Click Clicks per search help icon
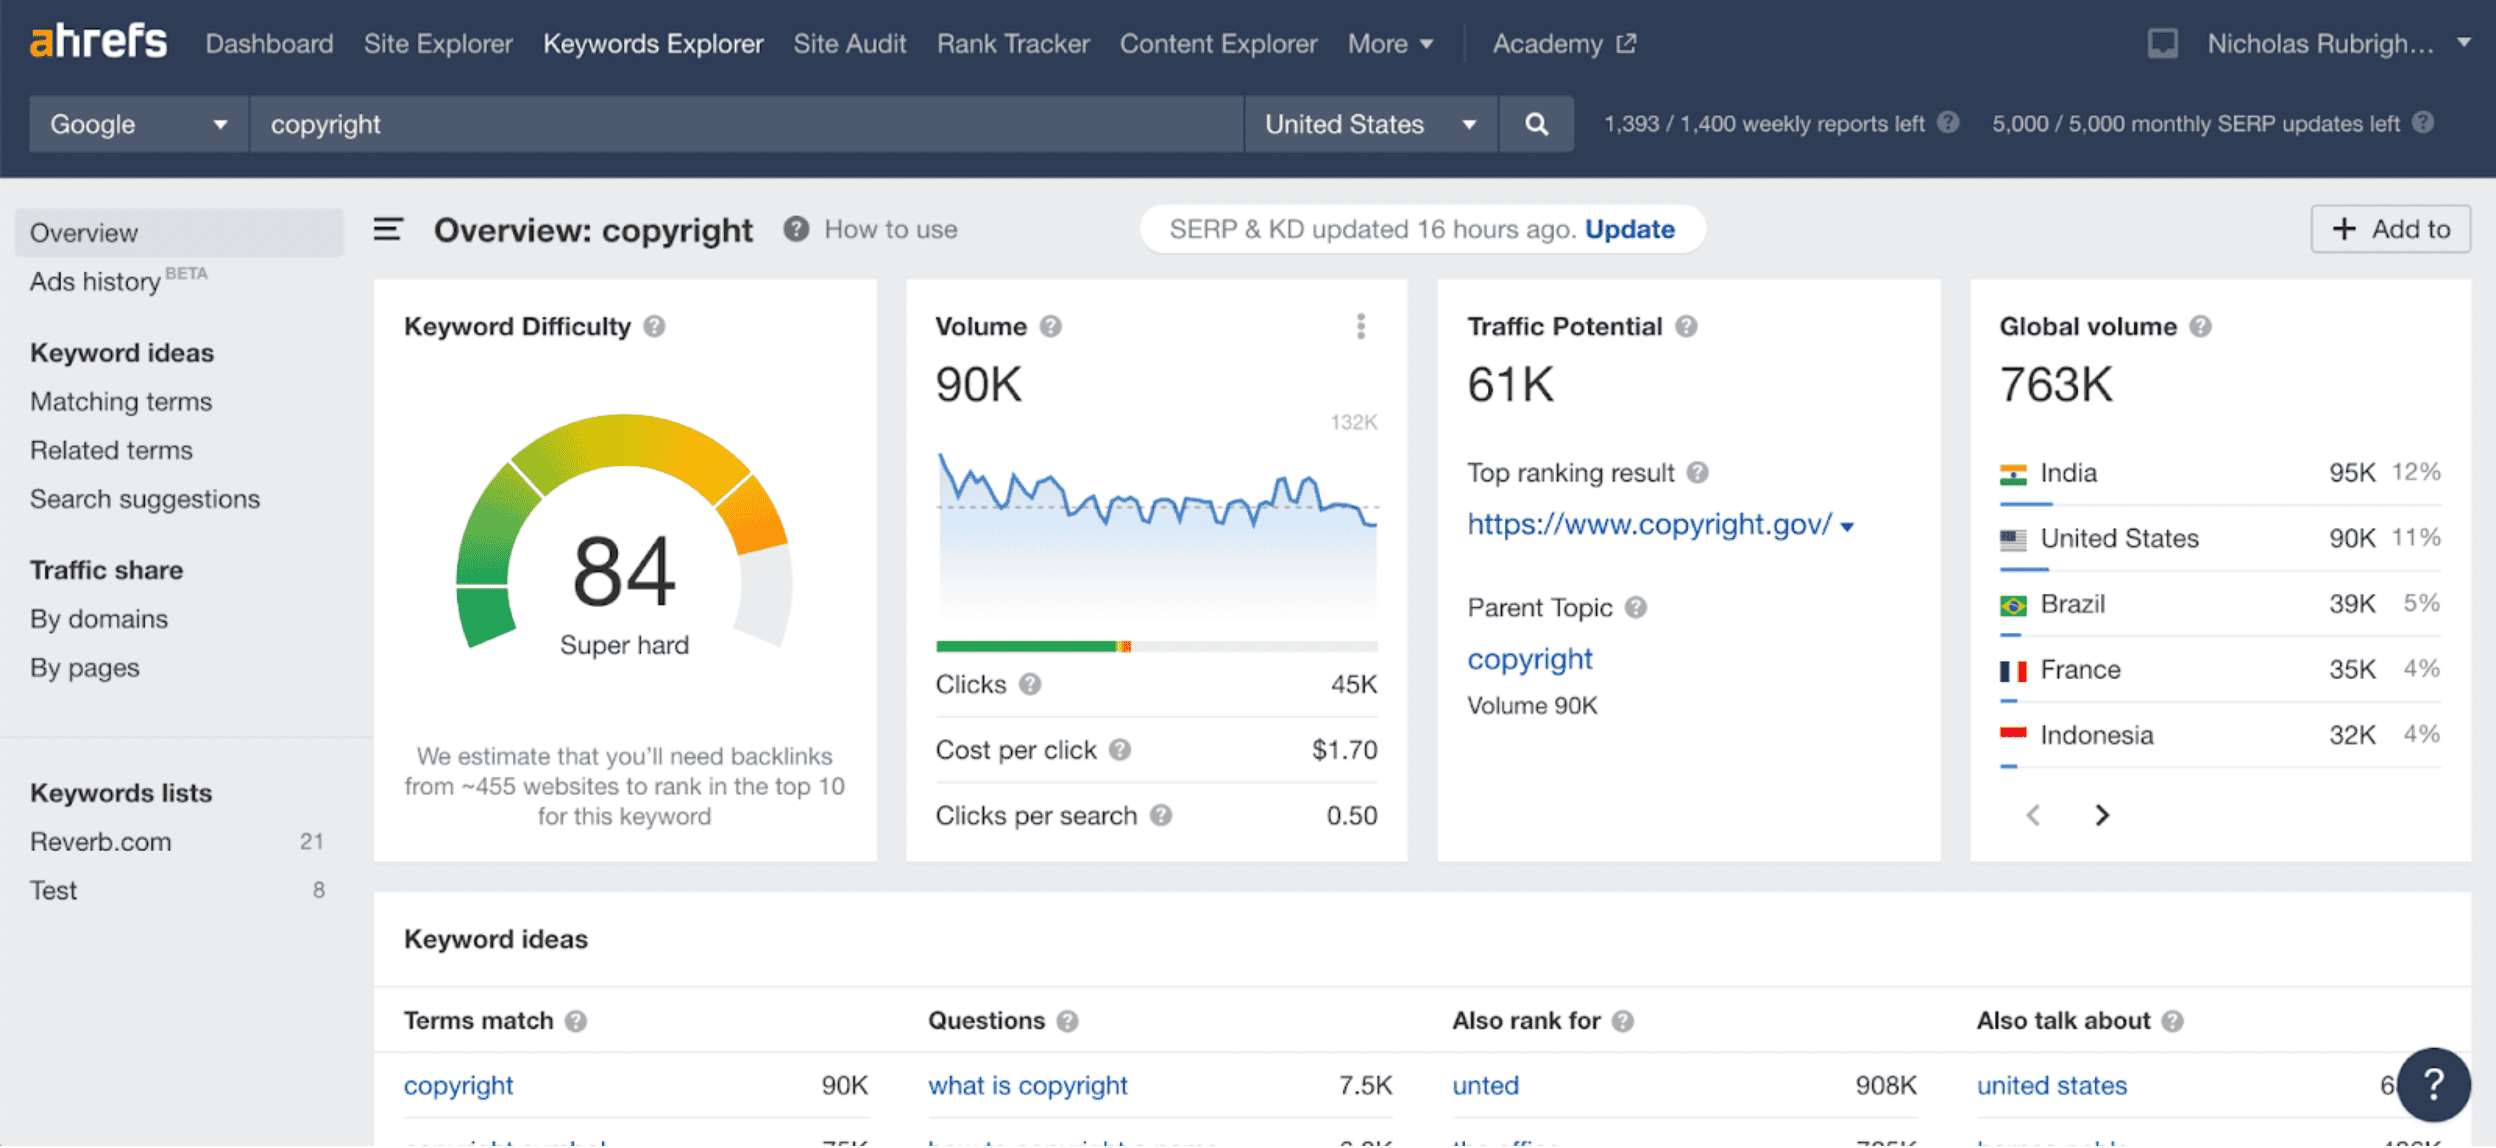The height and width of the screenshot is (1148, 2496). pos(1160,816)
